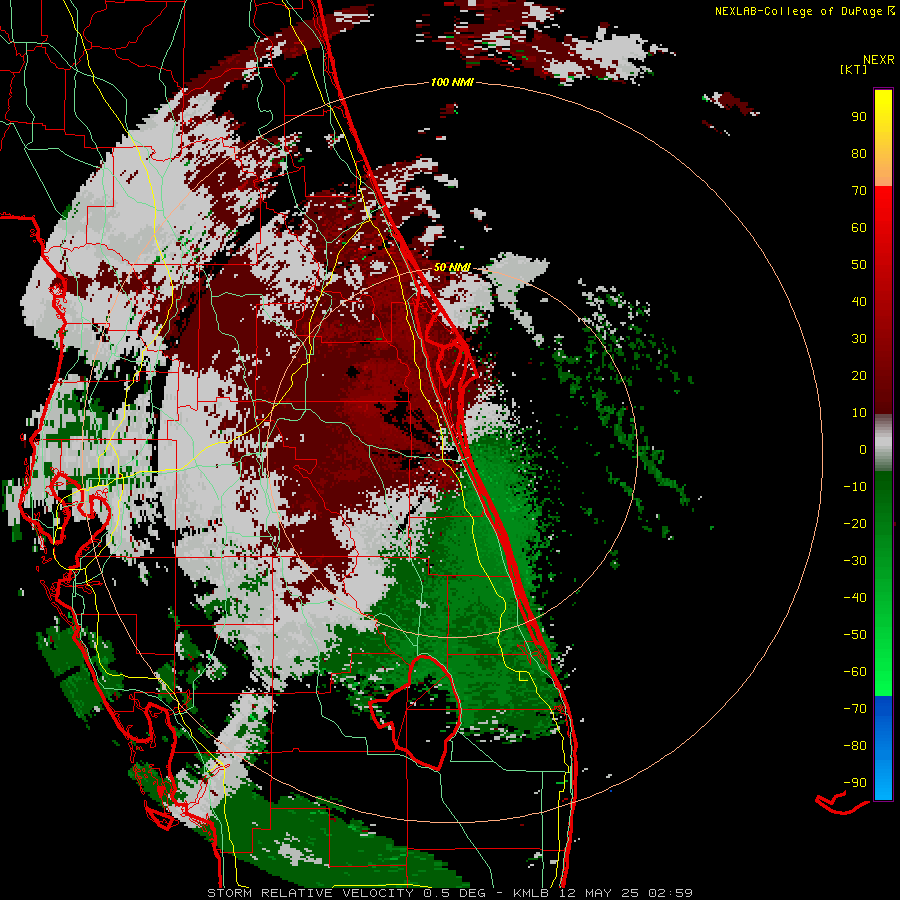Select the positive 70 knot scale label
This screenshot has width=900, height=900.
[x=859, y=191]
